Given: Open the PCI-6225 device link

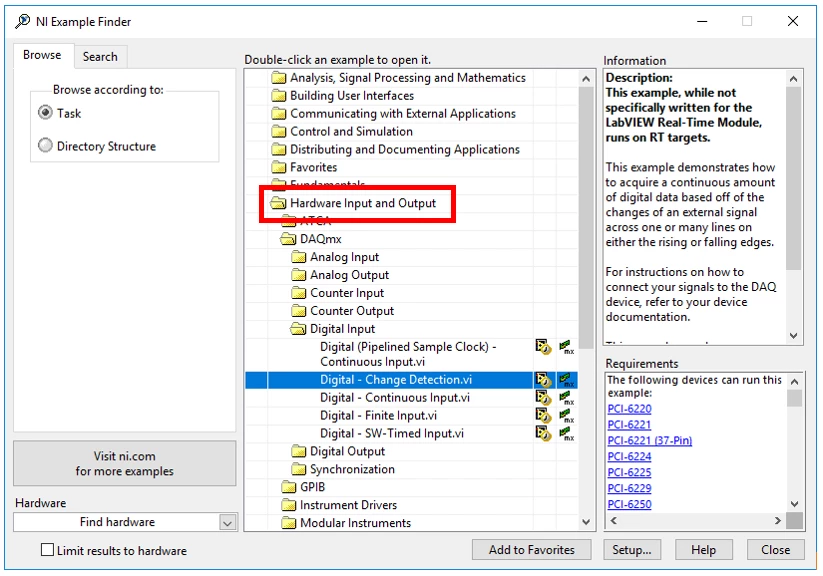Looking at the screenshot, I should coord(629,473).
